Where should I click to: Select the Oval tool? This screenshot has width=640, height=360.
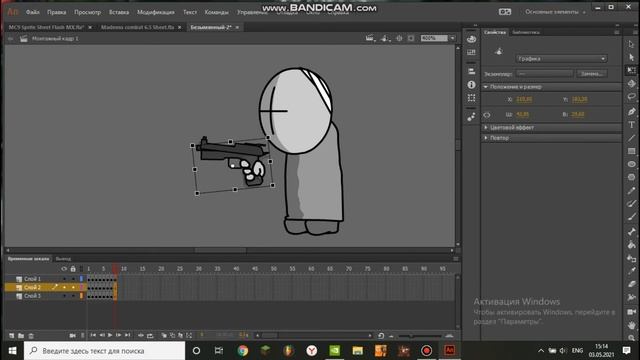tap(631, 164)
